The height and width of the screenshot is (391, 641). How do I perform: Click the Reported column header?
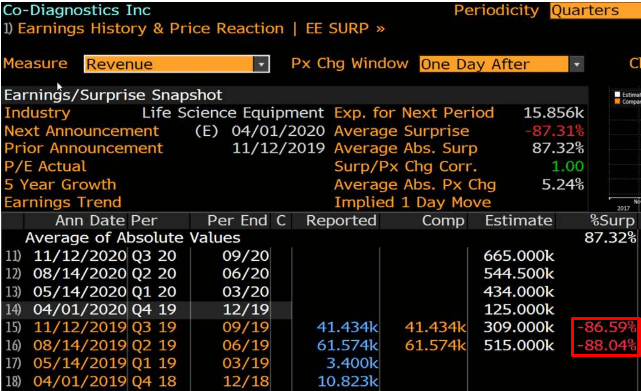point(341,221)
